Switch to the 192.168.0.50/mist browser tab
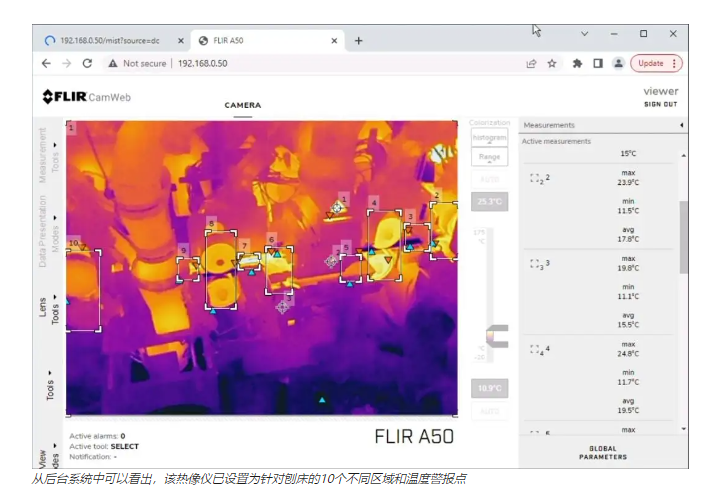This screenshot has width=714, height=504. point(110,40)
